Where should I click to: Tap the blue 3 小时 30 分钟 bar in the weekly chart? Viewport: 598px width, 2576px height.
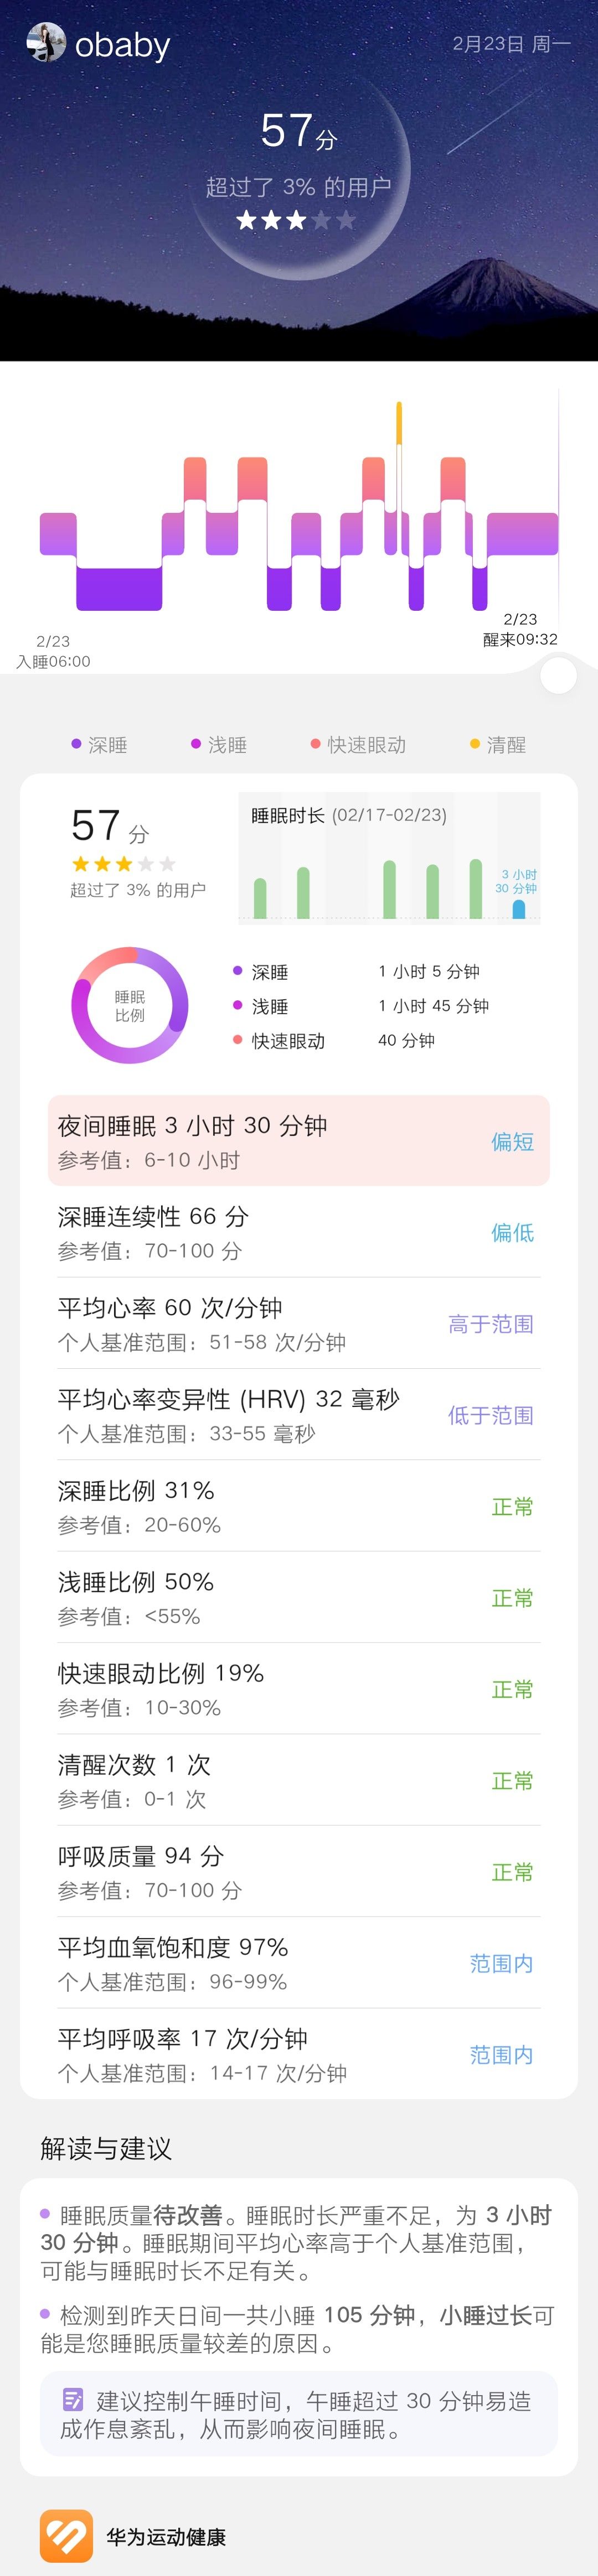pos(518,908)
